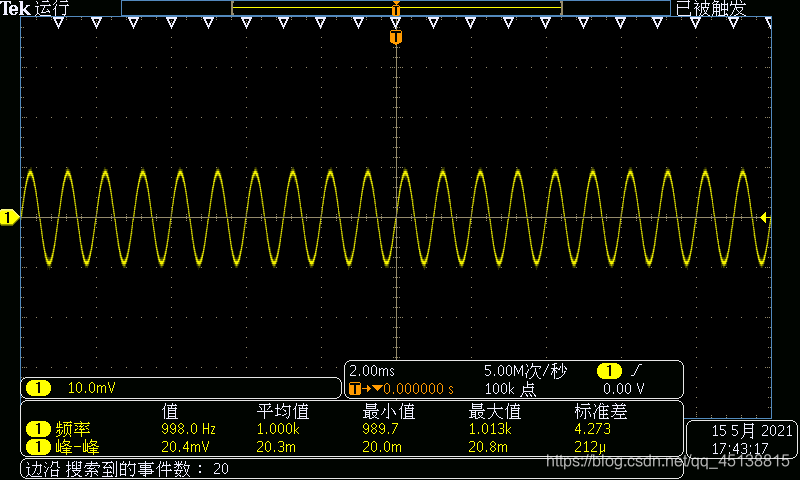The height and width of the screenshot is (480, 800).
Task: Click the channel 1 badge beside 10.0mV
Action: (38, 388)
